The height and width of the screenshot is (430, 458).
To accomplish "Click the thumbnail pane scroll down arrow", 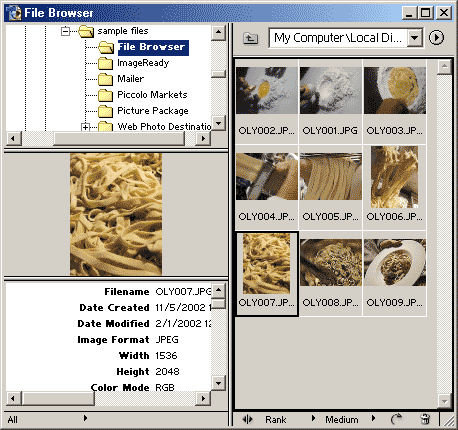I will coord(444,401).
